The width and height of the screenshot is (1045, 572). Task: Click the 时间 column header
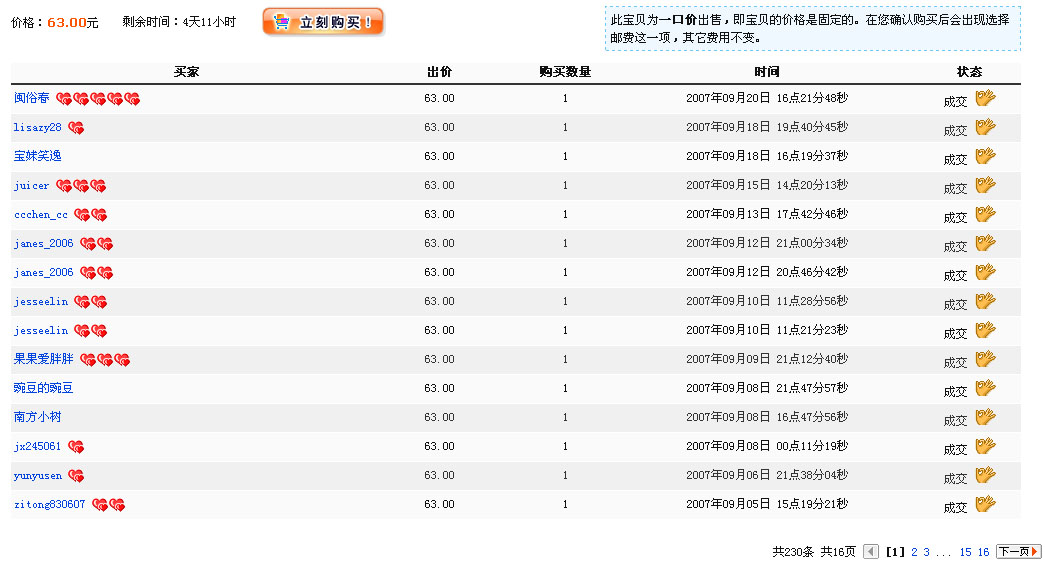pos(767,72)
